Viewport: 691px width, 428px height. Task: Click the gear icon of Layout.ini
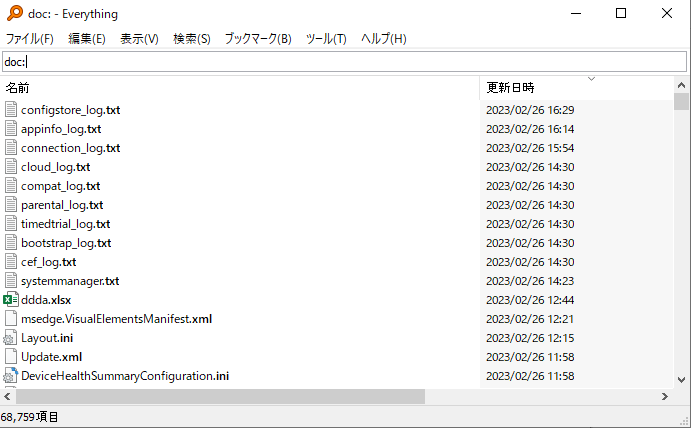point(10,338)
